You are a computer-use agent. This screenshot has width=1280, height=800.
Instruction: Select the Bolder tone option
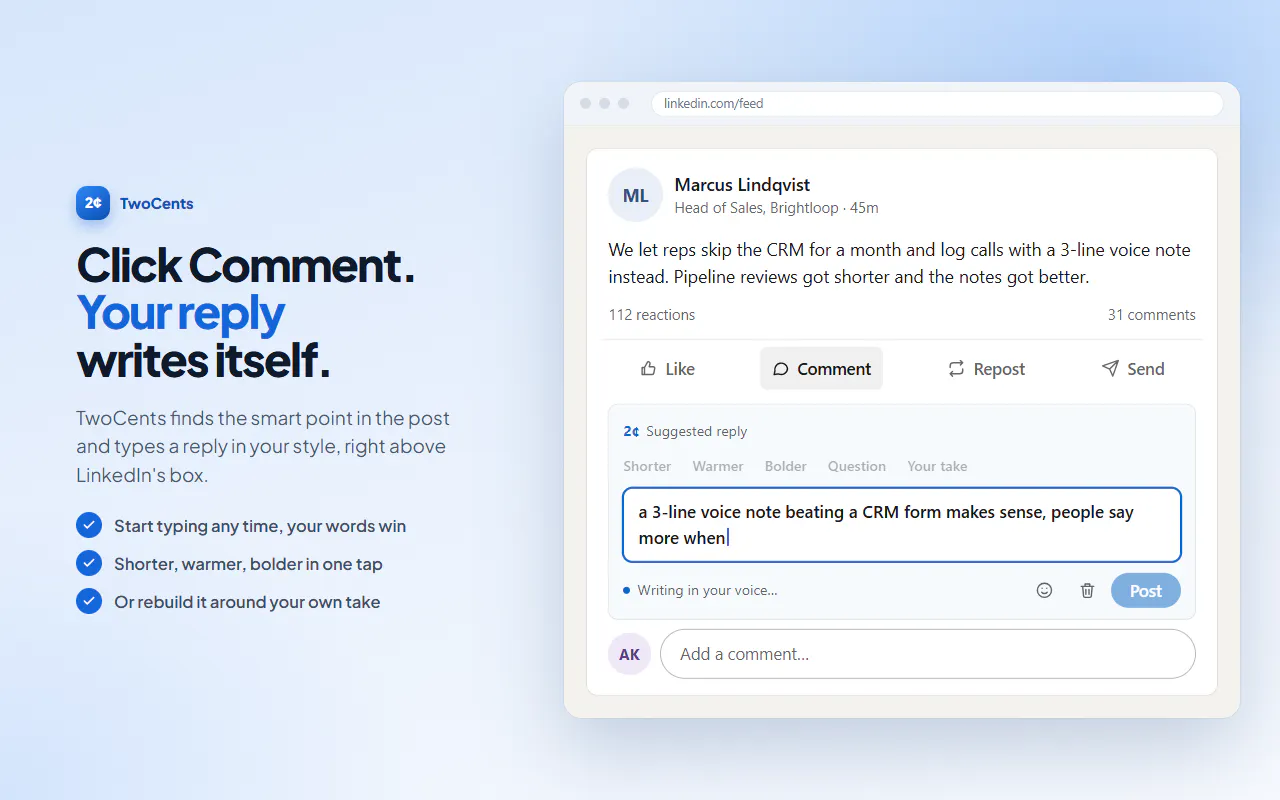[786, 466]
